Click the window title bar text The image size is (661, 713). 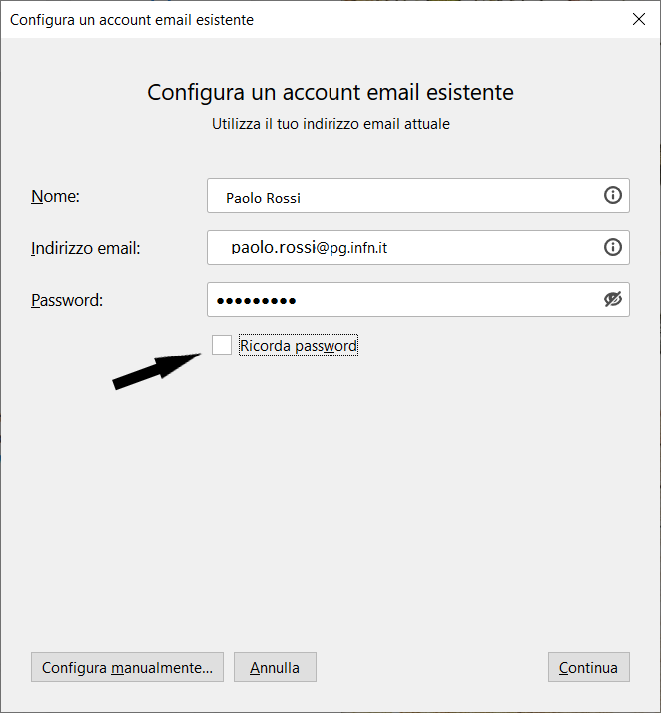click(x=132, y=20)
